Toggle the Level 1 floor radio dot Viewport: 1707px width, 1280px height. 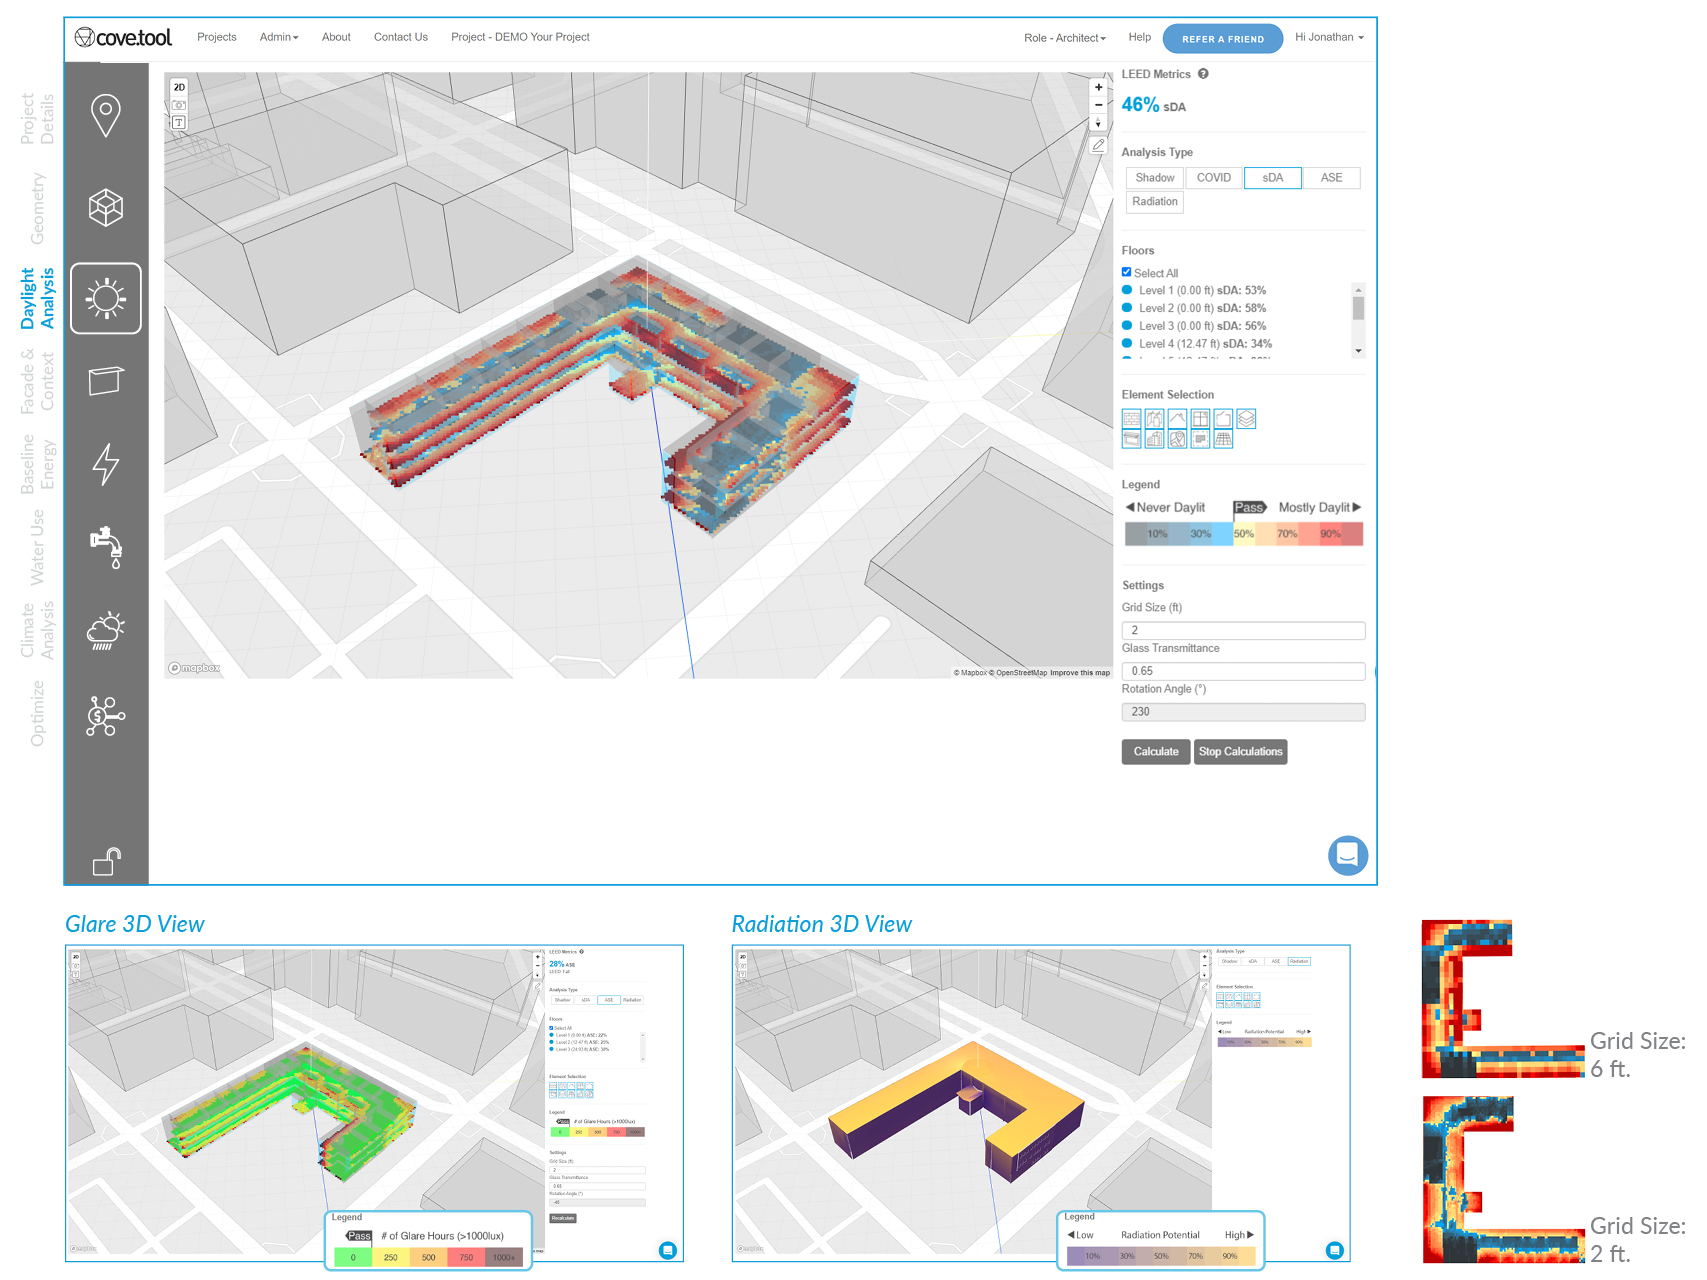tap(1127, 291)
